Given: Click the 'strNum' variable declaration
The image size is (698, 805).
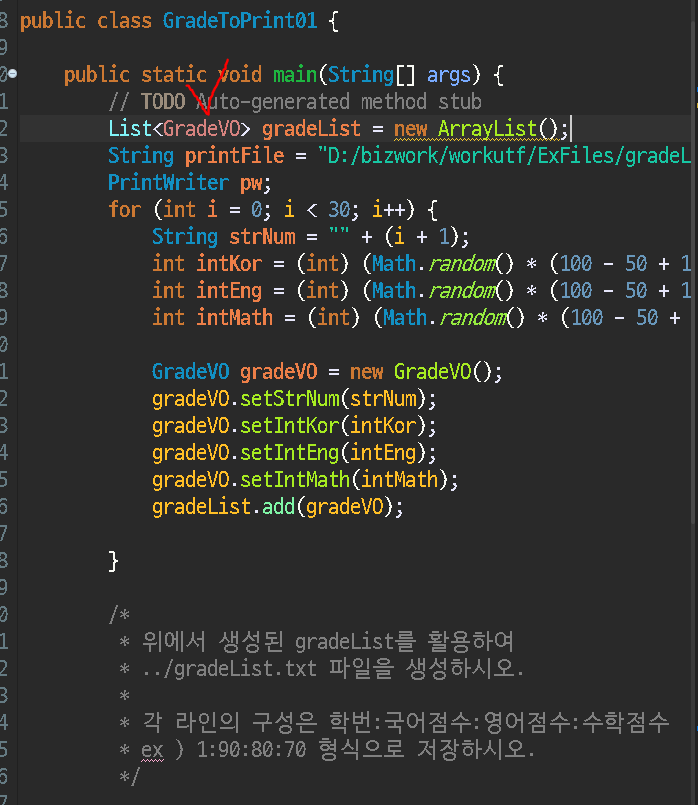Looking at the screenshot, I should tap(262, 237).
